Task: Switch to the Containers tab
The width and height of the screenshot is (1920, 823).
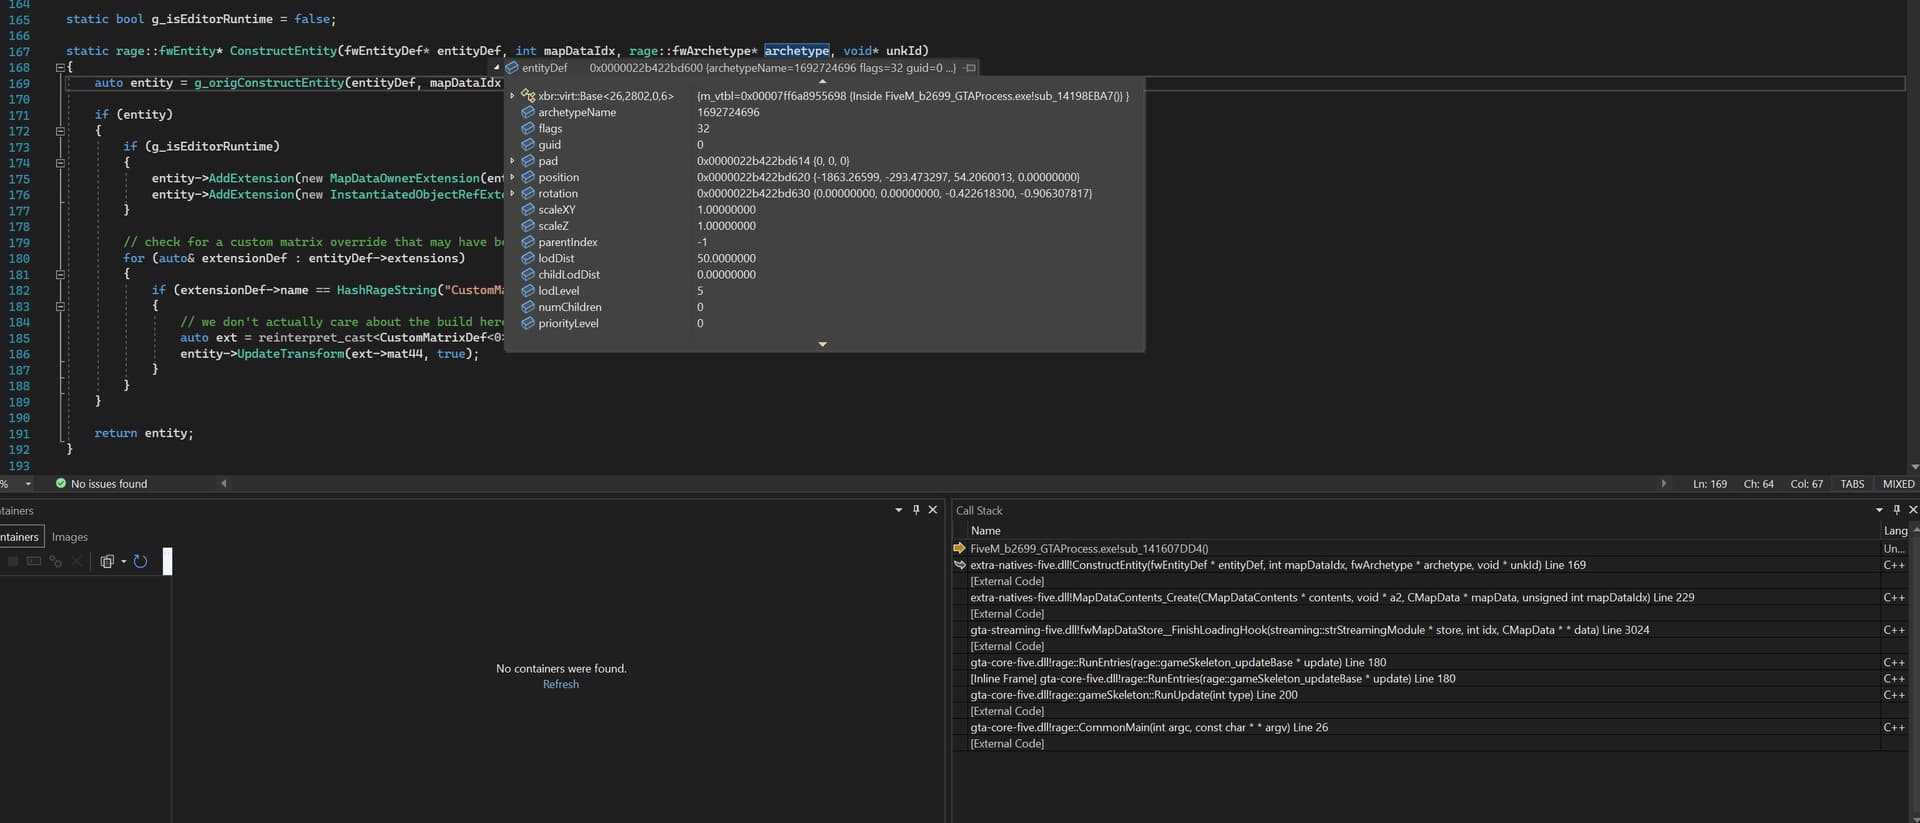Action: pos(20,537)
